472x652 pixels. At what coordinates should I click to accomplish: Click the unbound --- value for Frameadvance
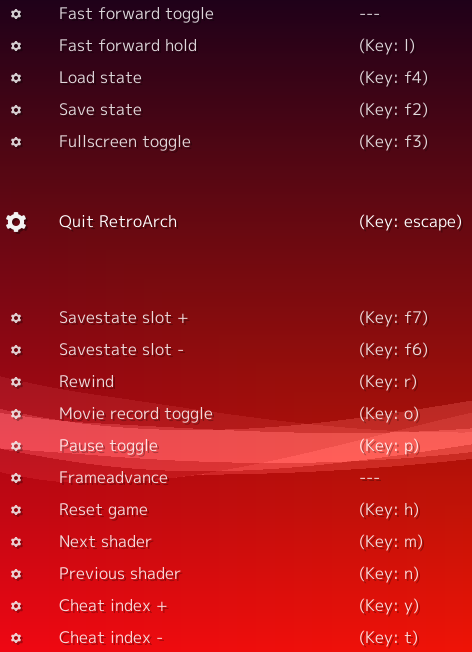[369, 478]
